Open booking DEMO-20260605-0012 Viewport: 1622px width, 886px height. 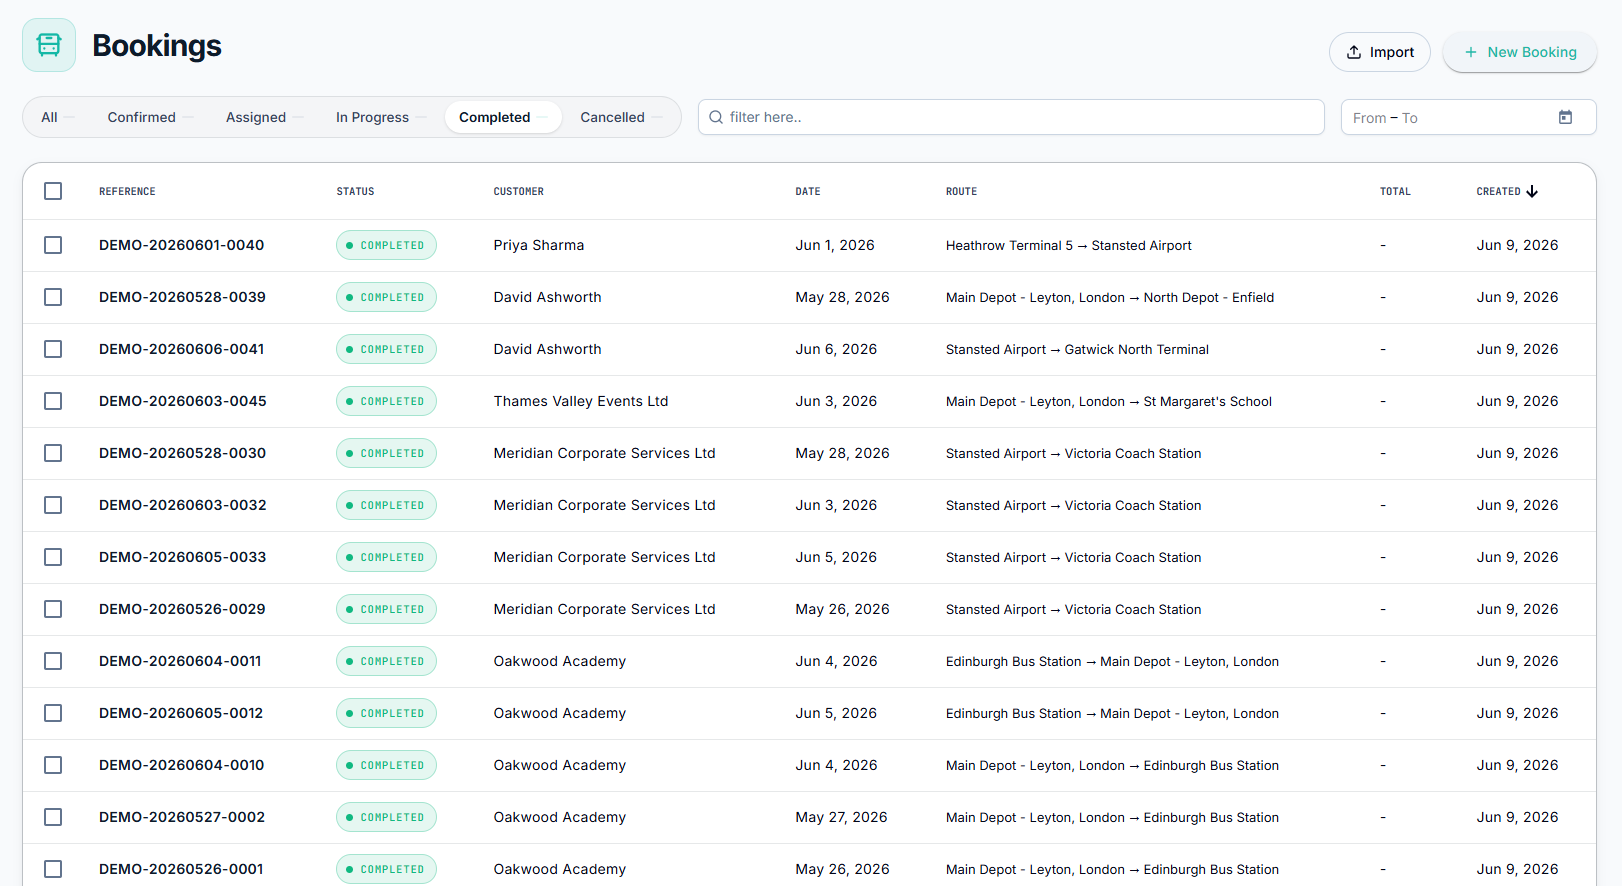click(181, 713)
